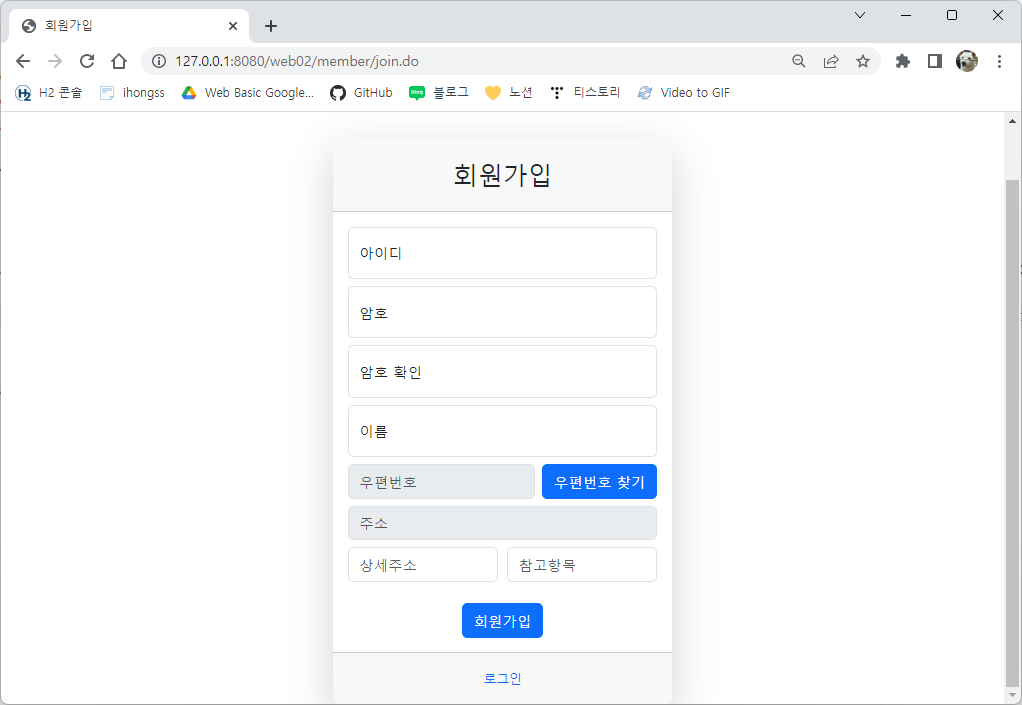Click the 우편번호 찾기 button
Screen dimensions: 1022x705
pyautogui.click(x=599, y=482)
